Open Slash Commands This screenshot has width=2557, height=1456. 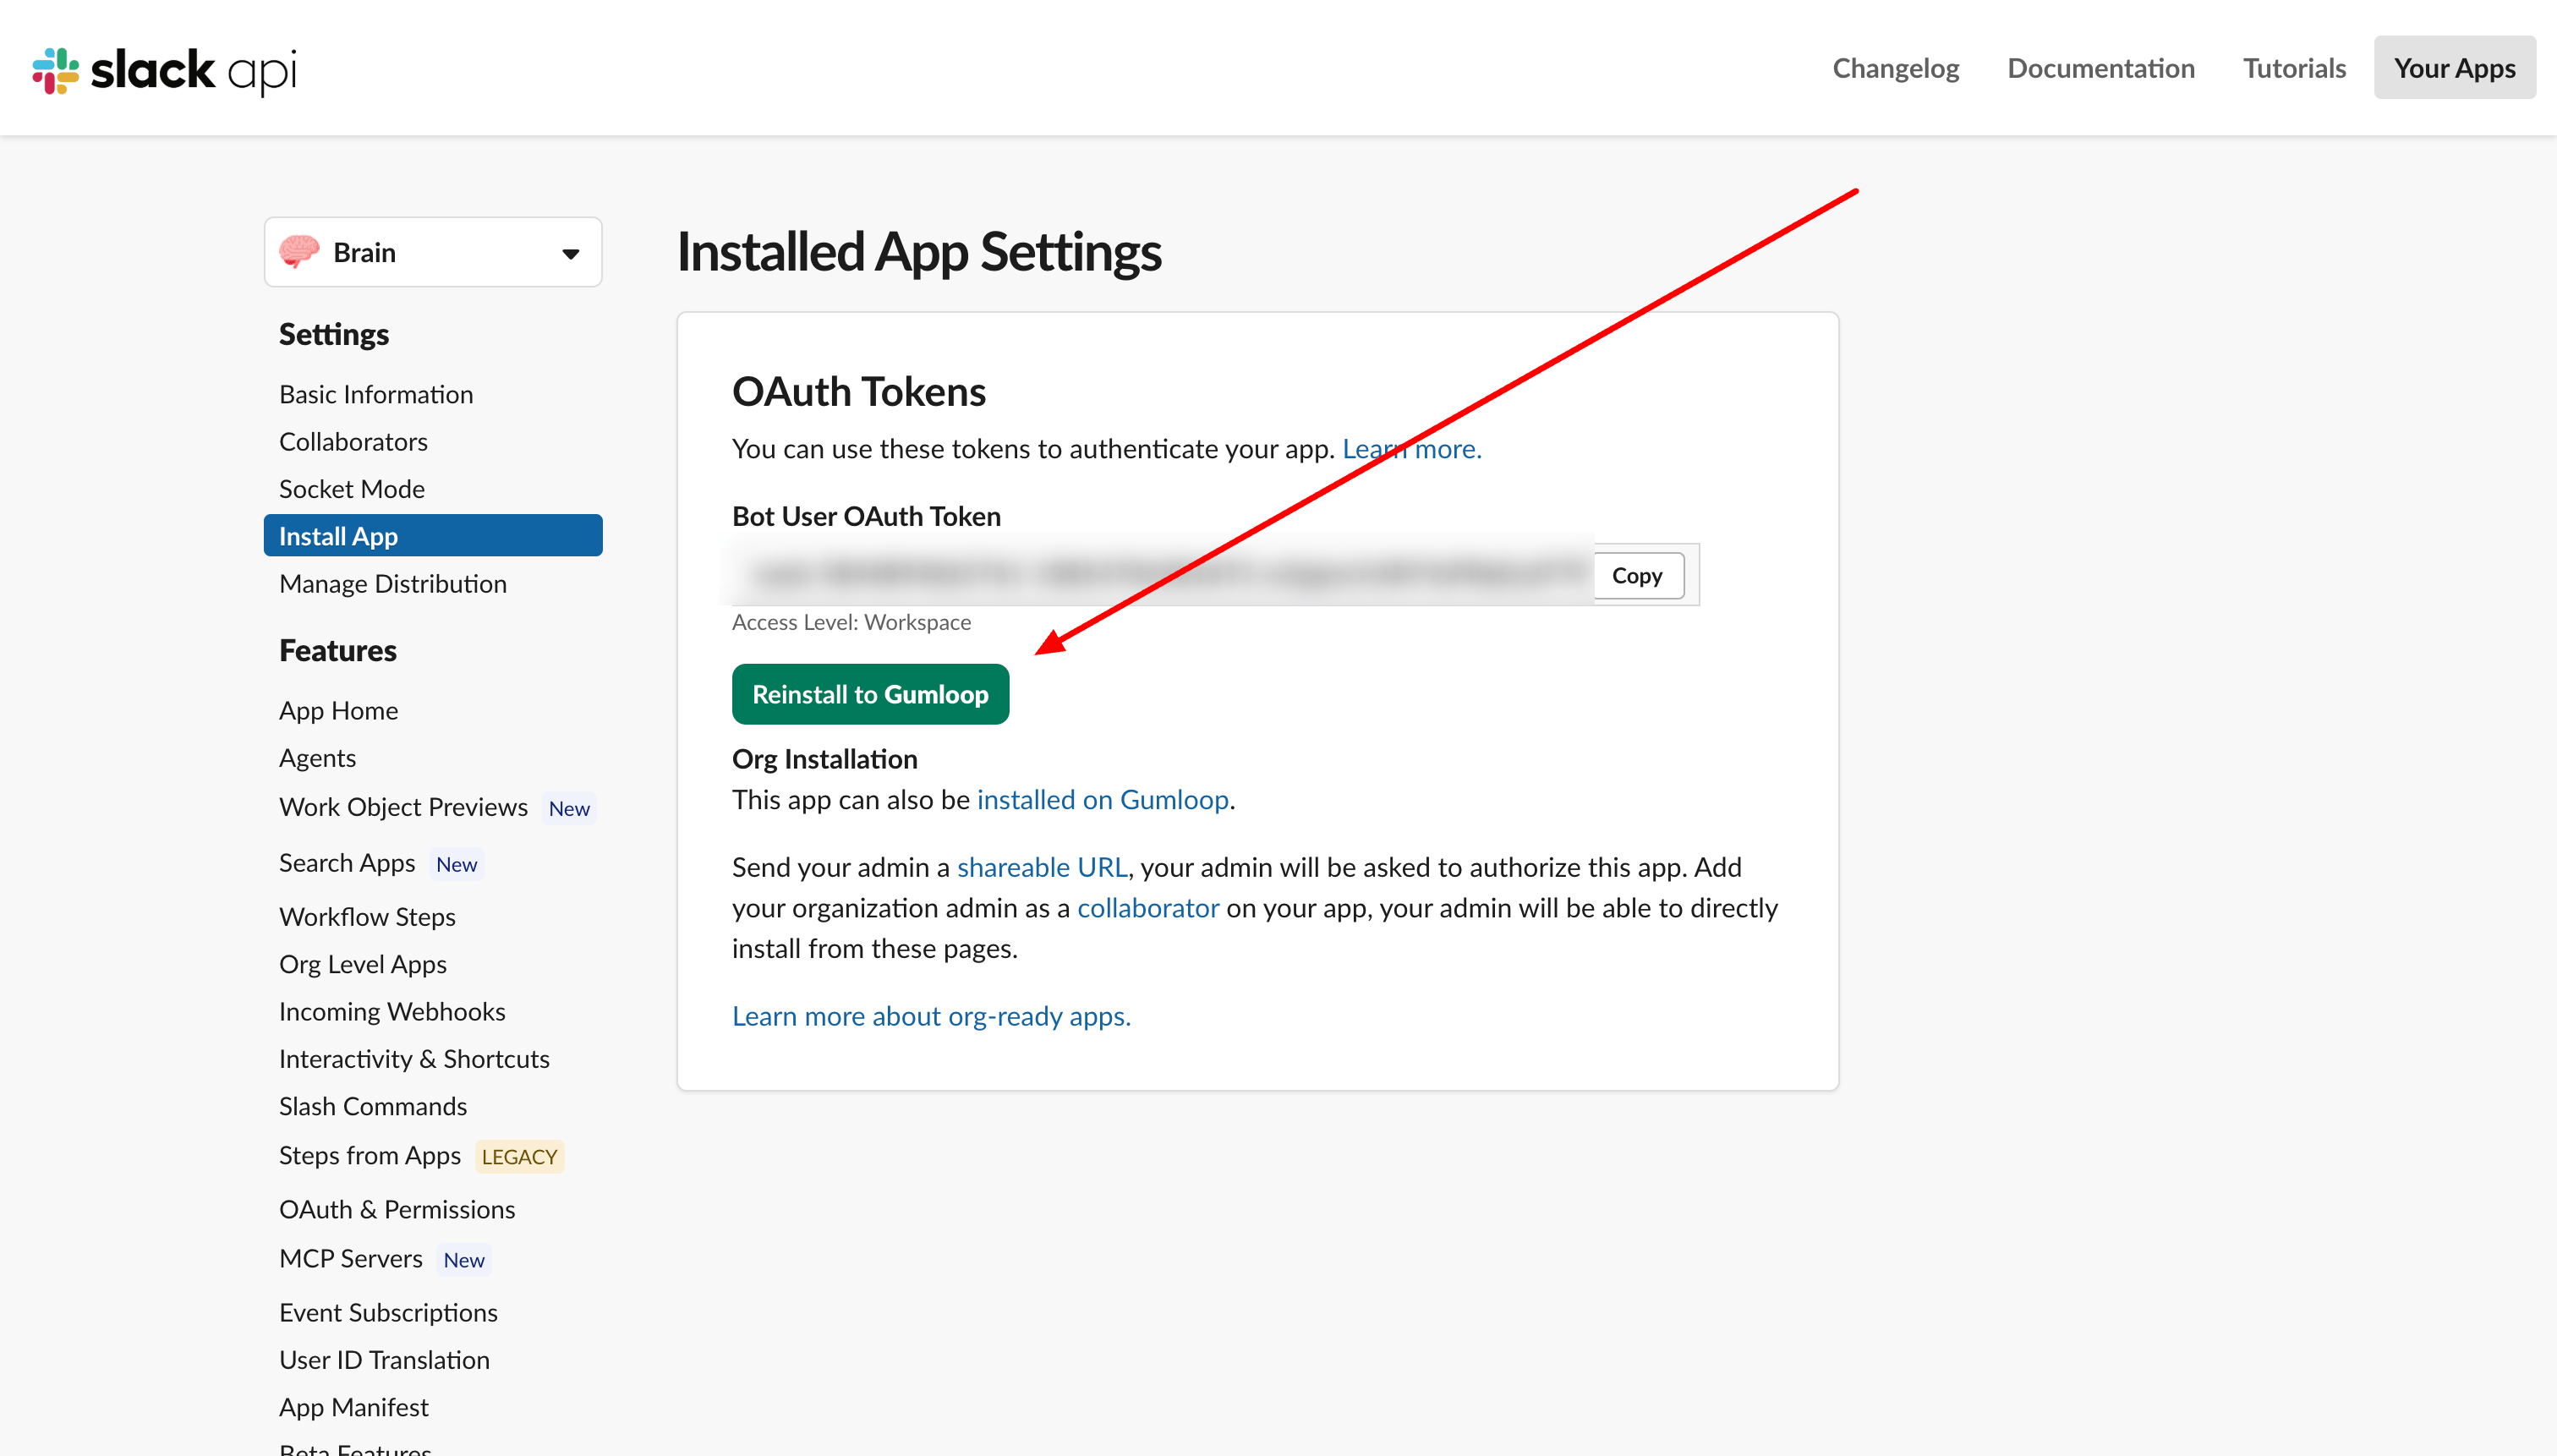[373, 1106]
